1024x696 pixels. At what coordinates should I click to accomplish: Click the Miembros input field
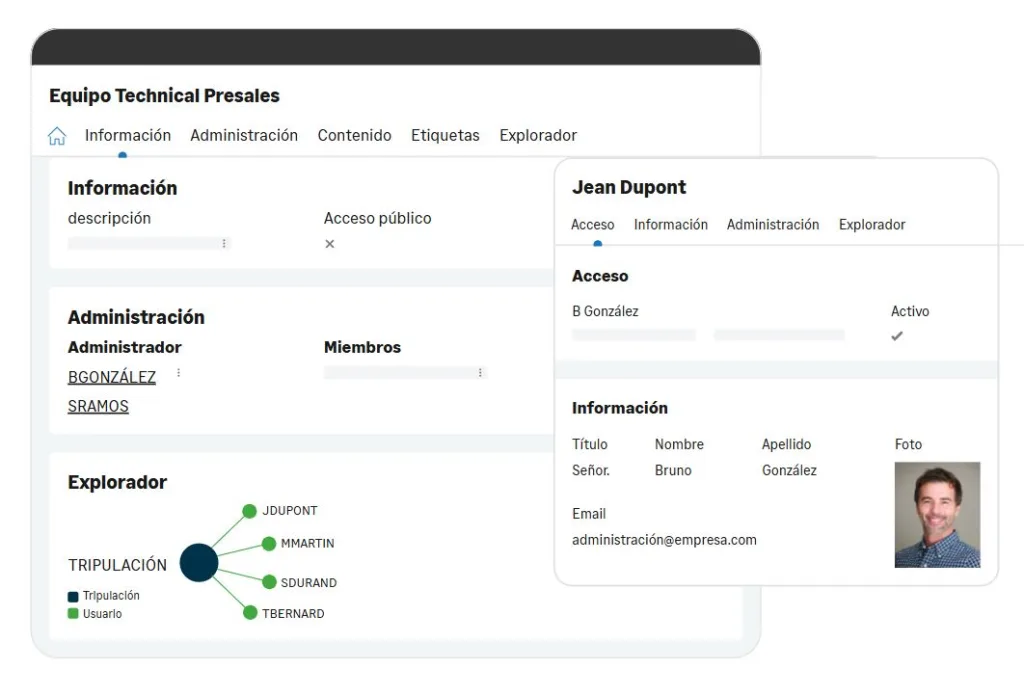click(406, 373)
